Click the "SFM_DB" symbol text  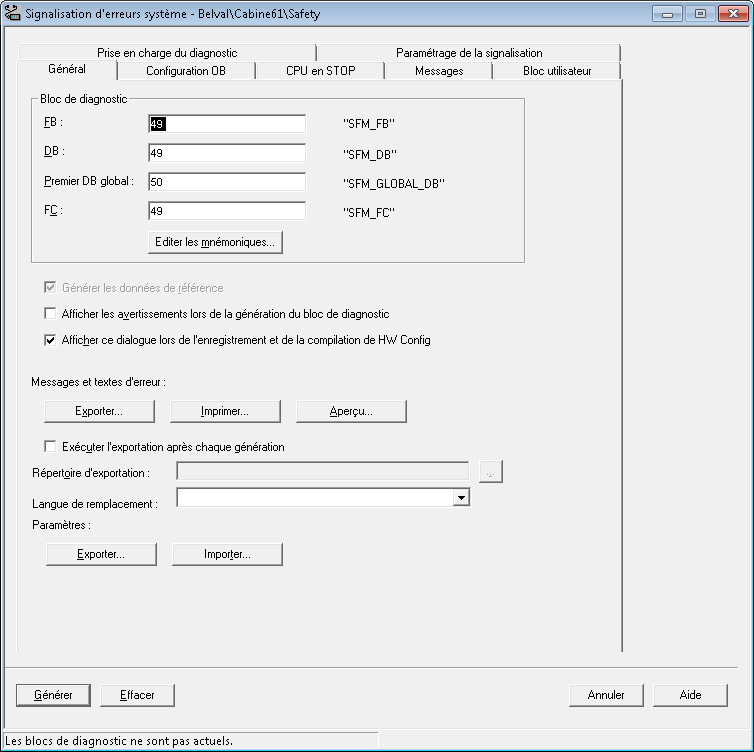coord(370,154)
